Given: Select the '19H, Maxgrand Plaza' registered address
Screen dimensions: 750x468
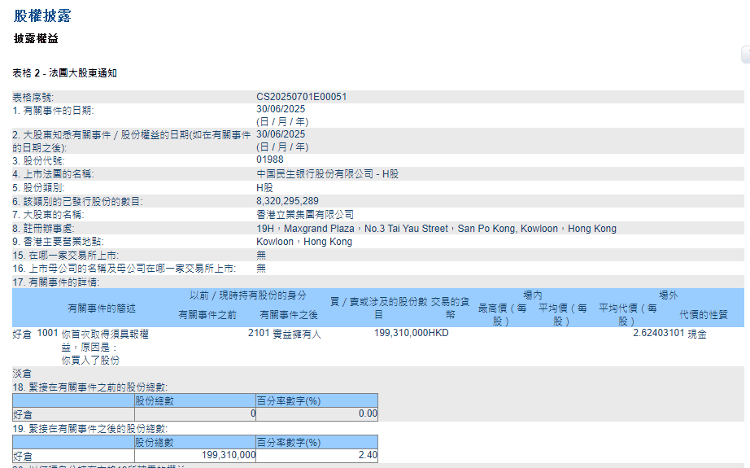Looking at the screenshot, I should pyautogui.click(x=436, y=229).
